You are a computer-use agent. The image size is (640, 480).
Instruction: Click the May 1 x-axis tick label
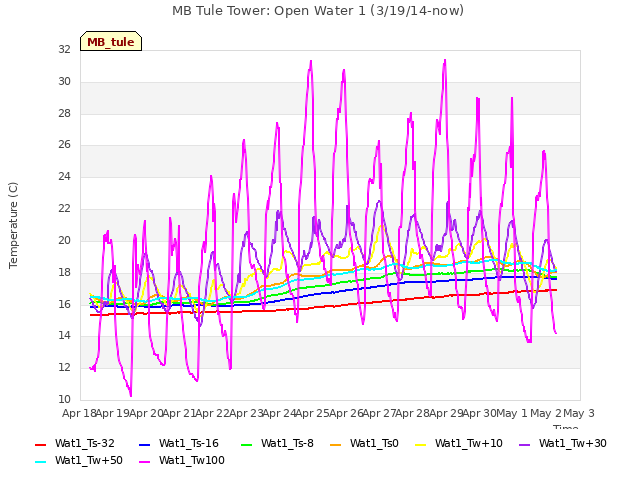[x=512, y=413]
